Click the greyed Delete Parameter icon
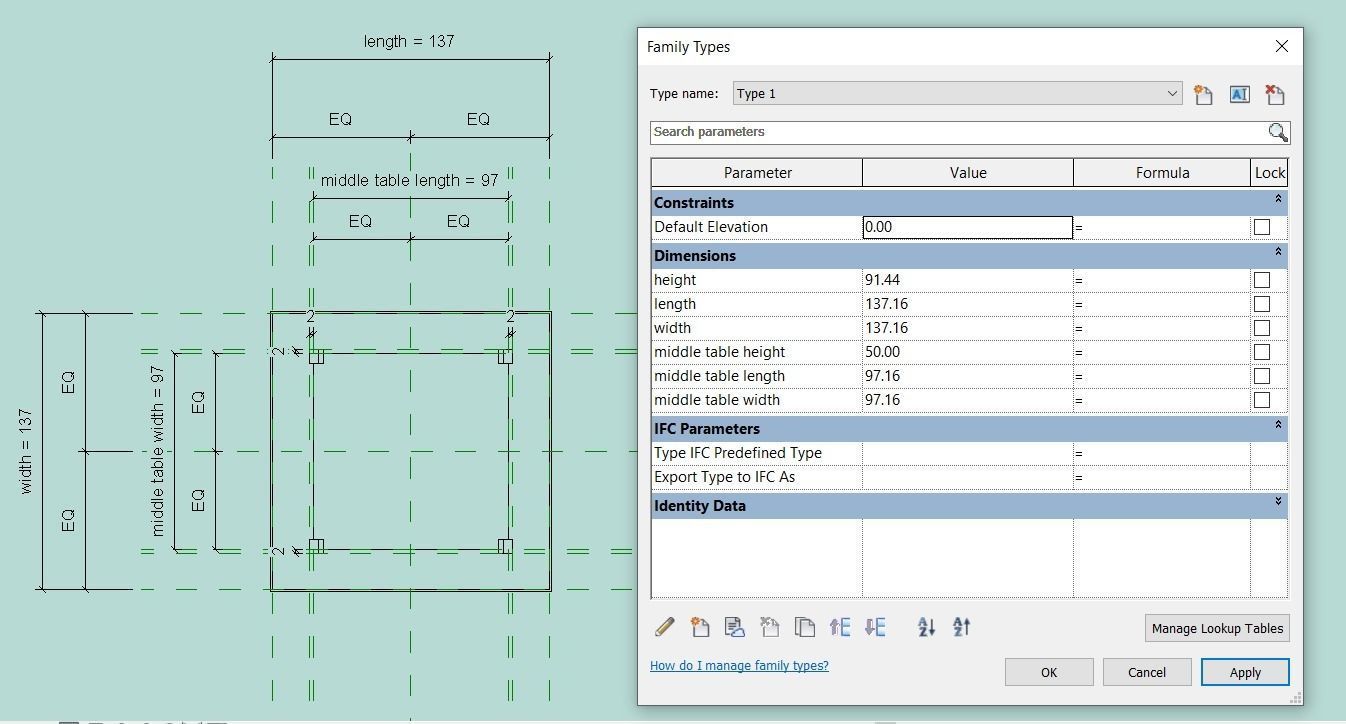Viewport: 1346px width, 724px height. click(x=770, y=627)
